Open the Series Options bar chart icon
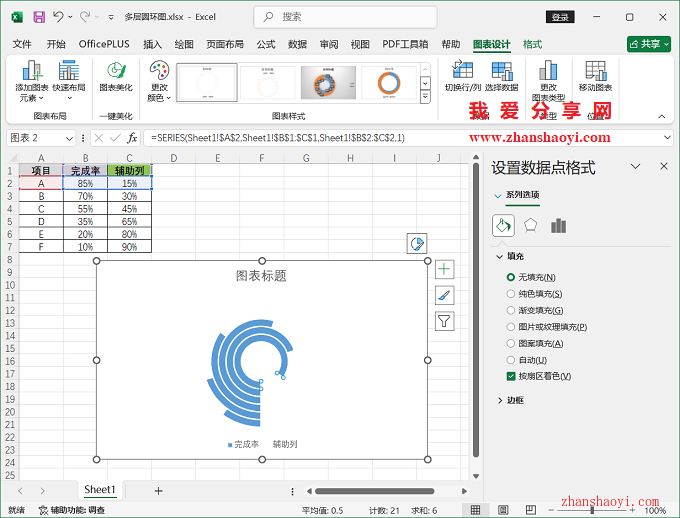 pyautogui.click(x=558, y=225)
